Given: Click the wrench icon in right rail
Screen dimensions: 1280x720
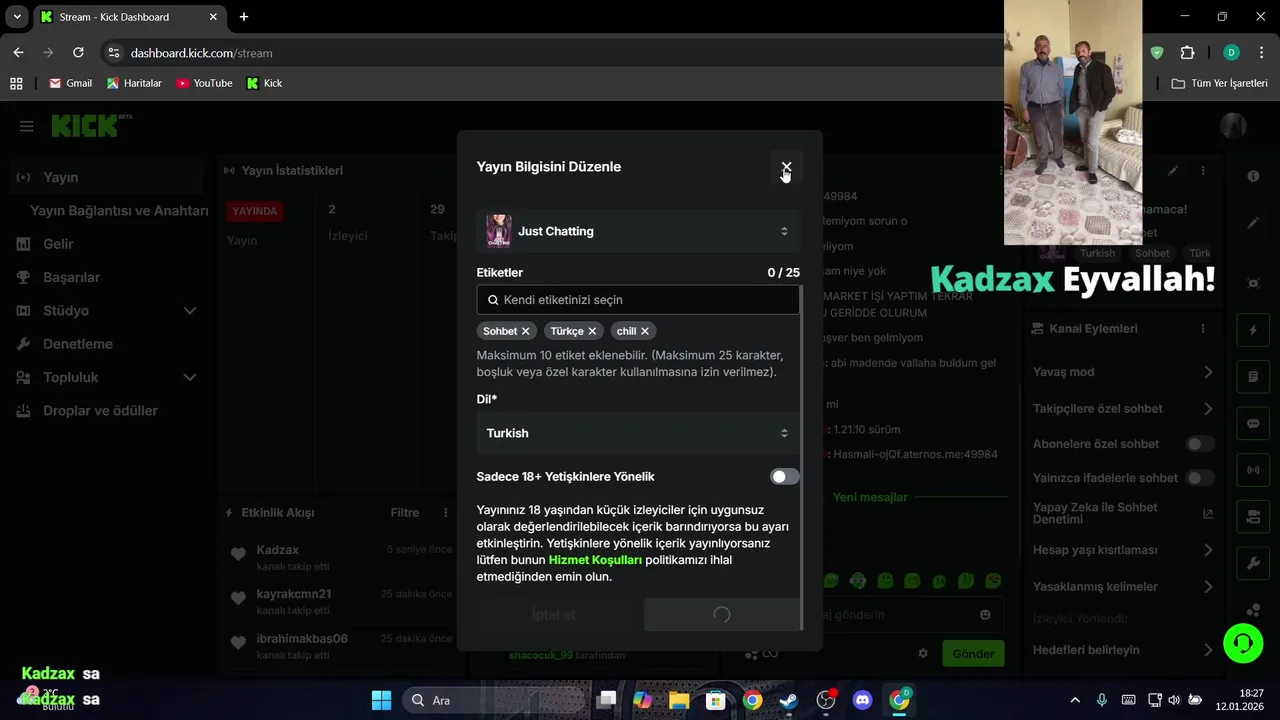Looking at the screenshot, I should [1253, 564].
